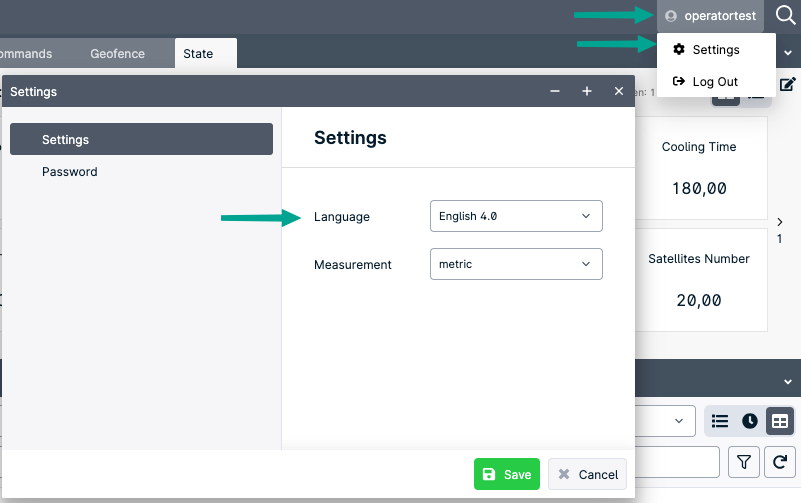Switch to the State tab
Screen dimensions: 801x503
[198, 54]
